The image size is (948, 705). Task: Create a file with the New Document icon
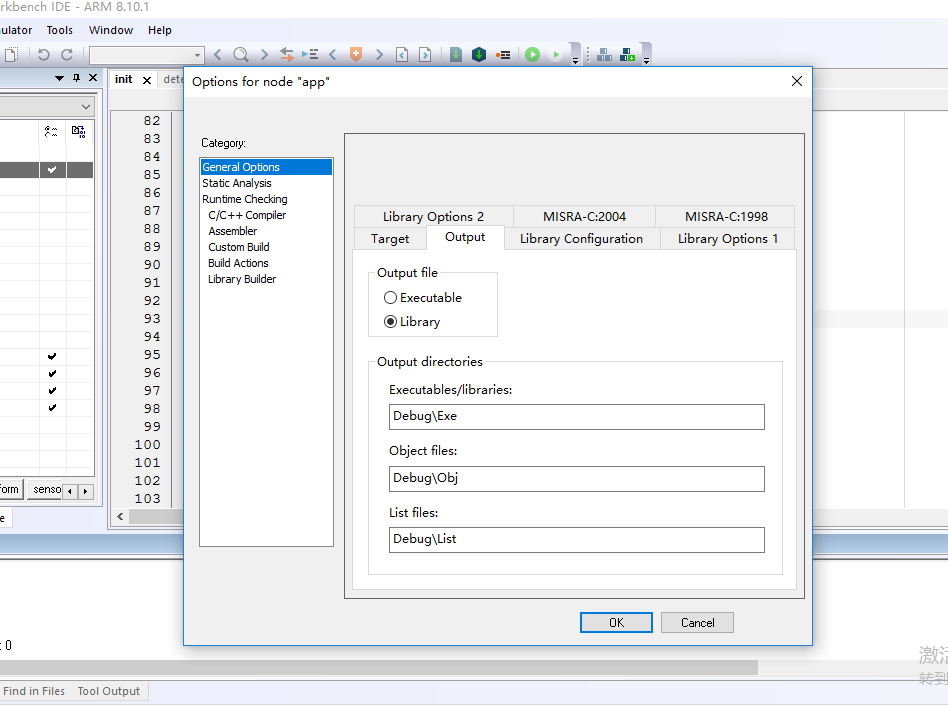tap(10, 55)
